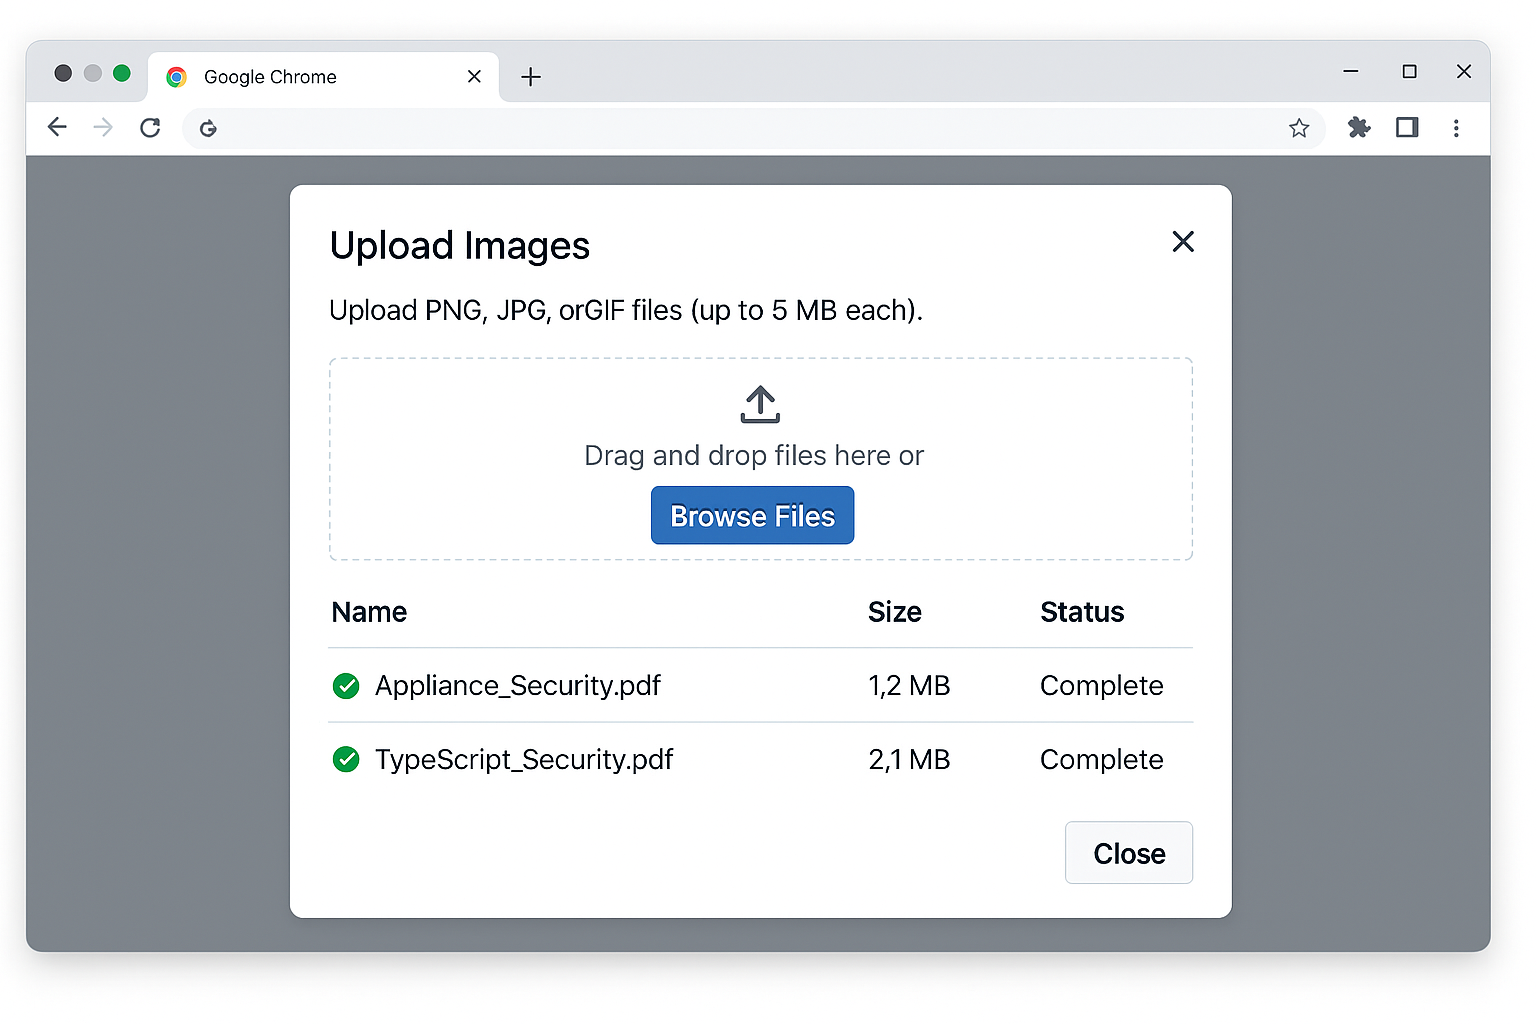Close the Google Chrome tab
Screen dimensions: 1536x1024
click(x=474, y=77)
